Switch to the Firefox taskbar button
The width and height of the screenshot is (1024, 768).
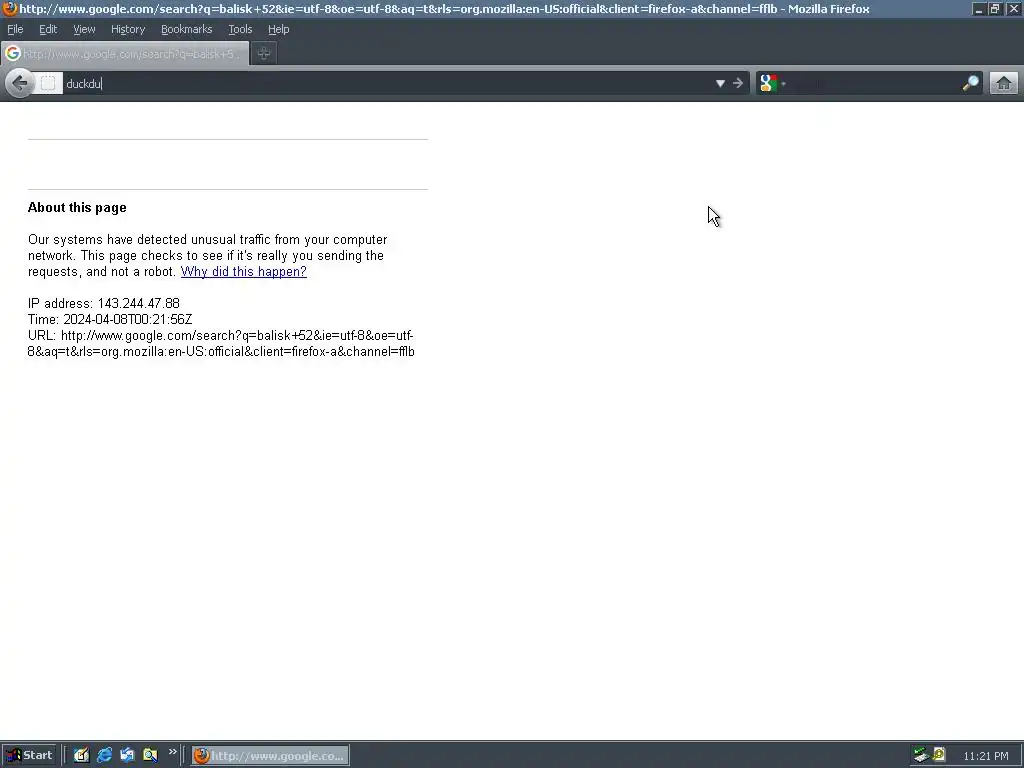pyautogui.click(x=270, y=756)
